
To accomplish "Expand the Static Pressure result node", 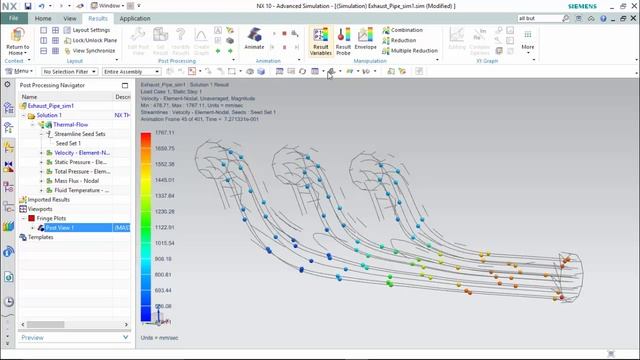I will [41, 162].
